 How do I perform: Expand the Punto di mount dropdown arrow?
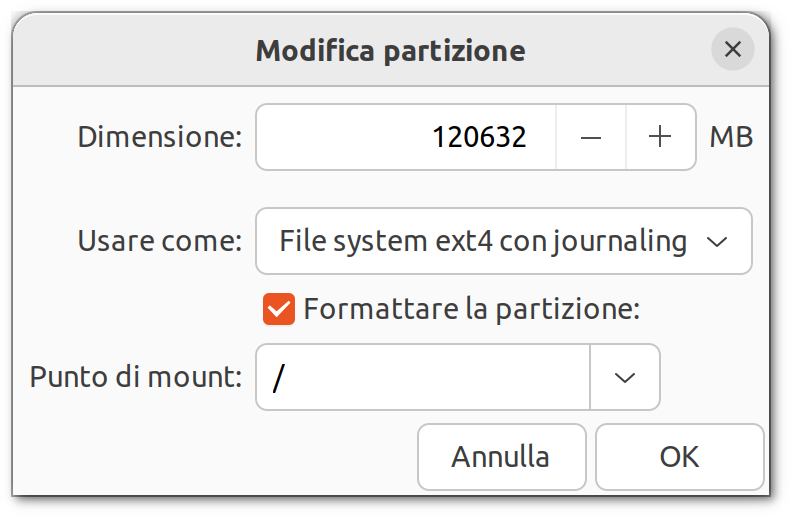(625, 377)
